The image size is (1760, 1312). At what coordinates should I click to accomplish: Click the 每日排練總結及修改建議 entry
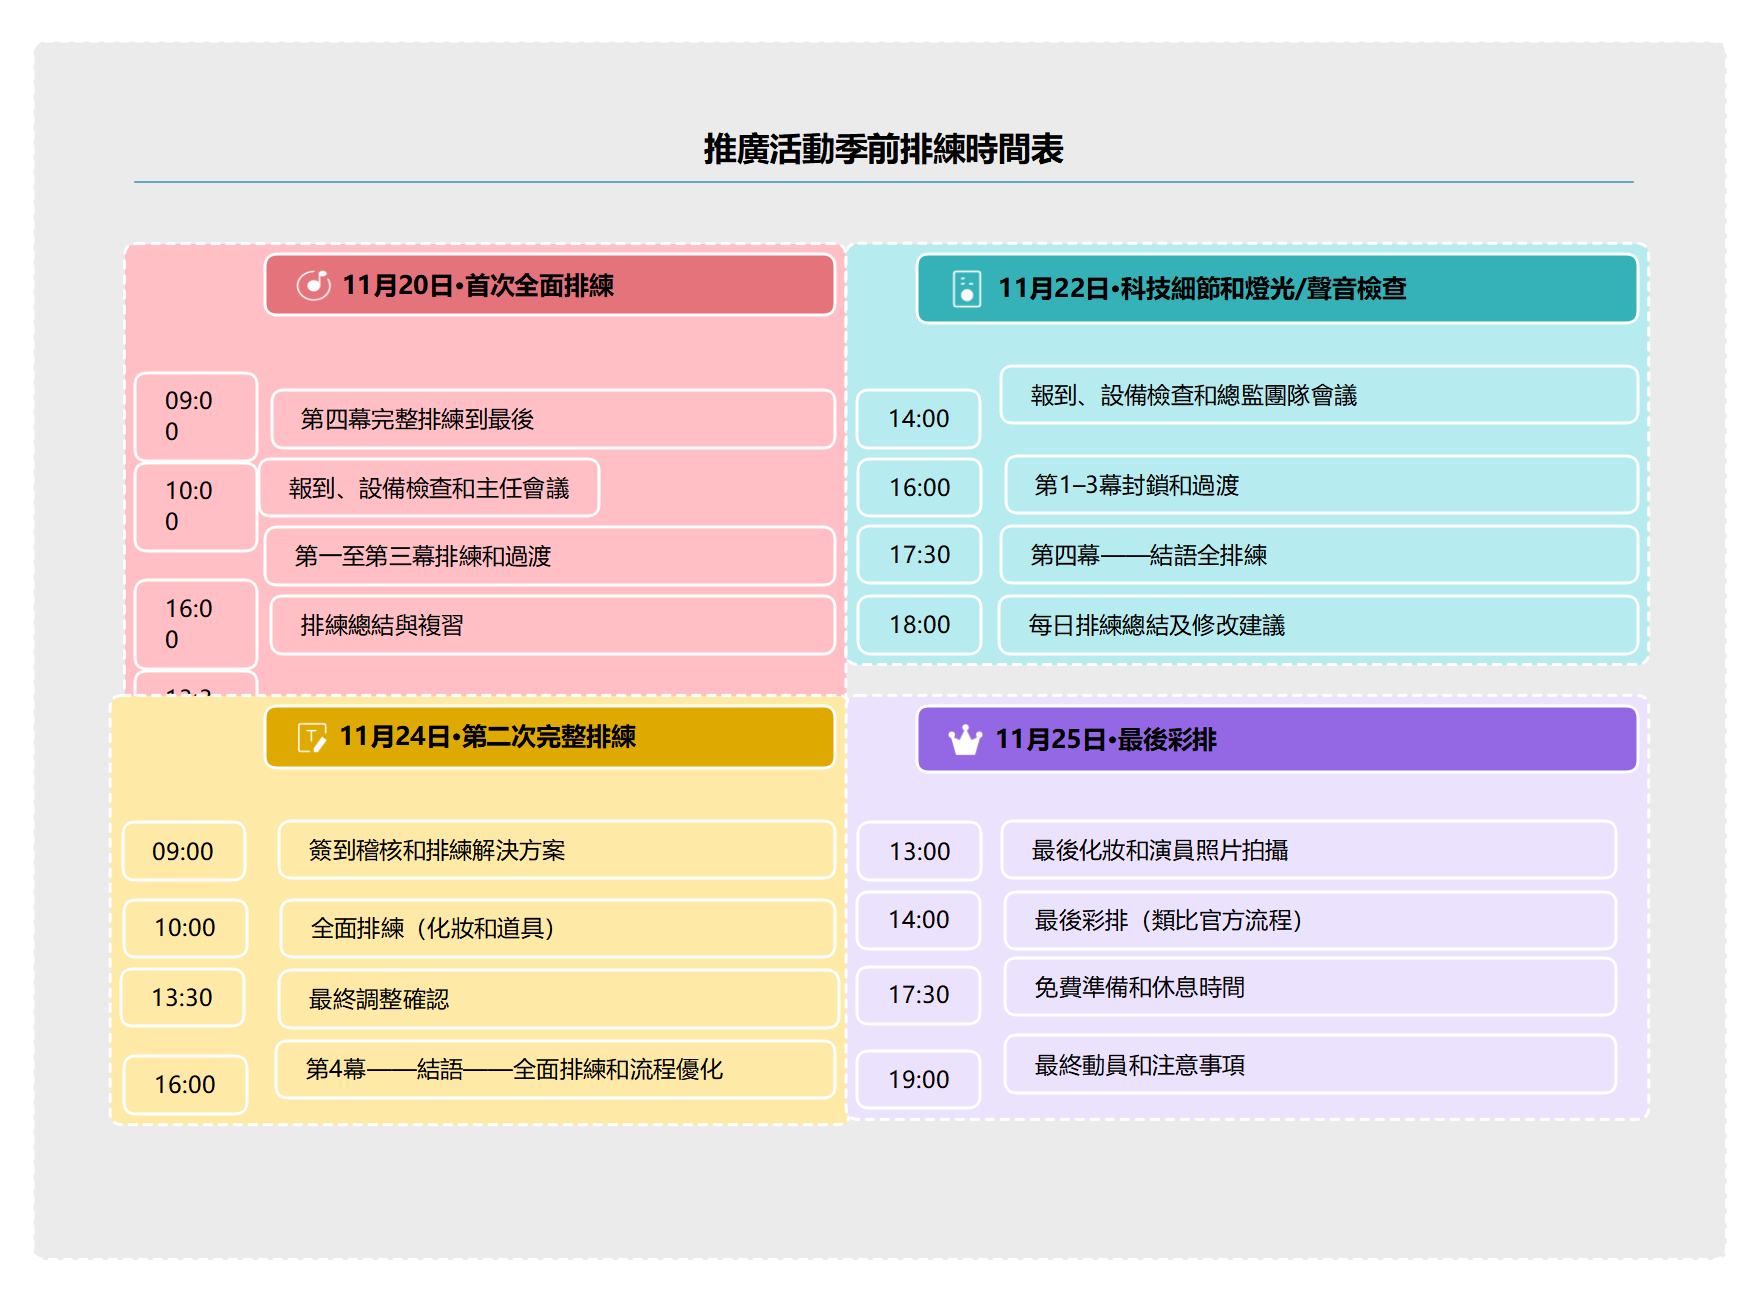[1320, 627]
